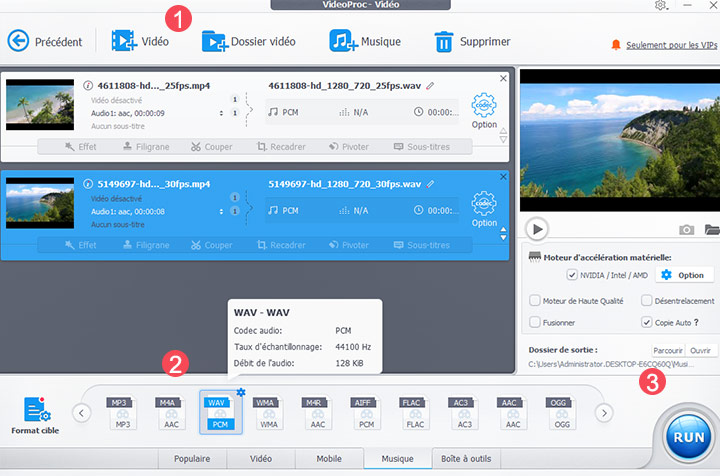720x476 pixels.
Task: Switch to the Populaire tab
Action: (x=192, y=459)
